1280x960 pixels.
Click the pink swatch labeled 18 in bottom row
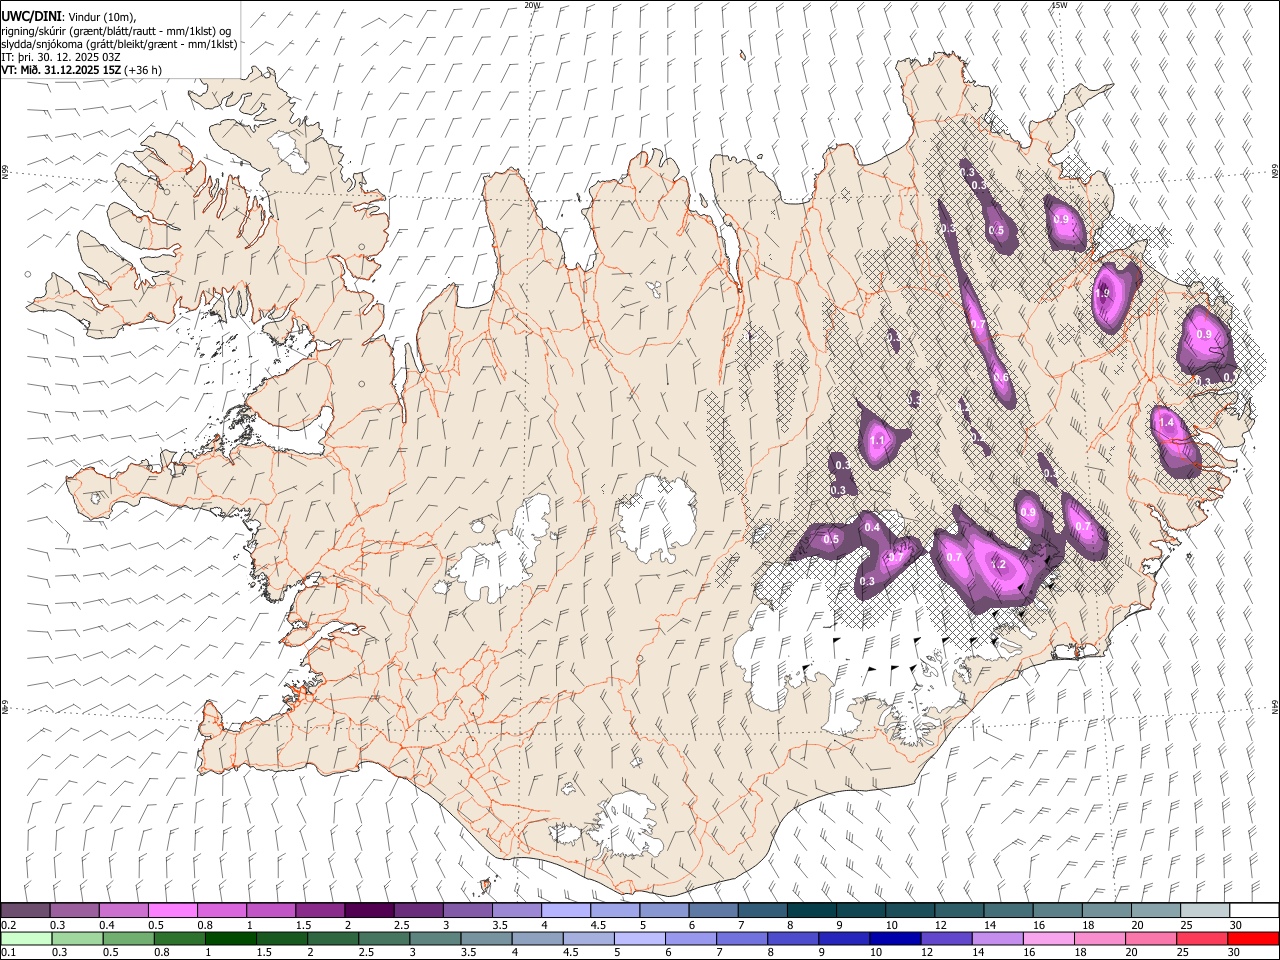tap(1098, 938)
